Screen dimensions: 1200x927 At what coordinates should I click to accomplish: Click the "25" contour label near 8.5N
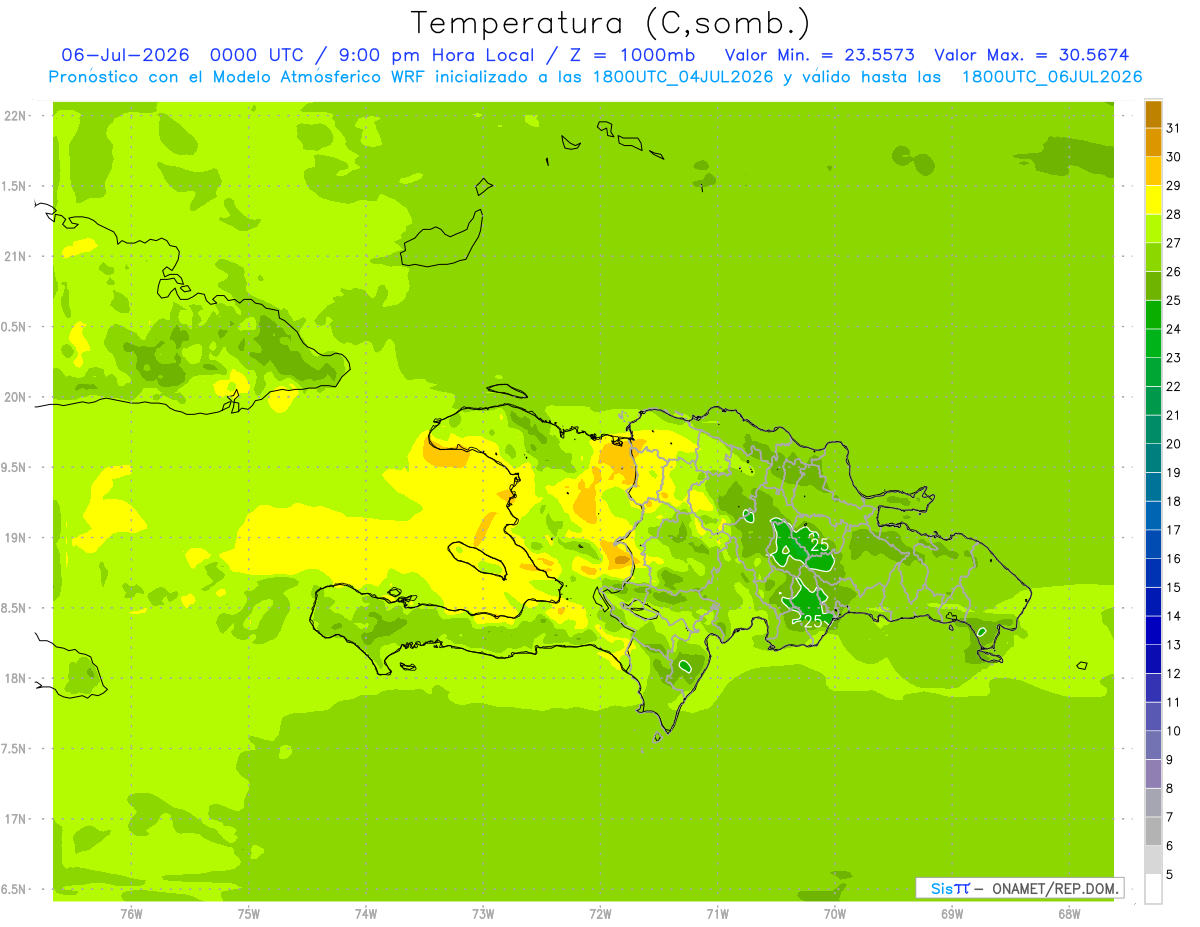pos(813,621)
